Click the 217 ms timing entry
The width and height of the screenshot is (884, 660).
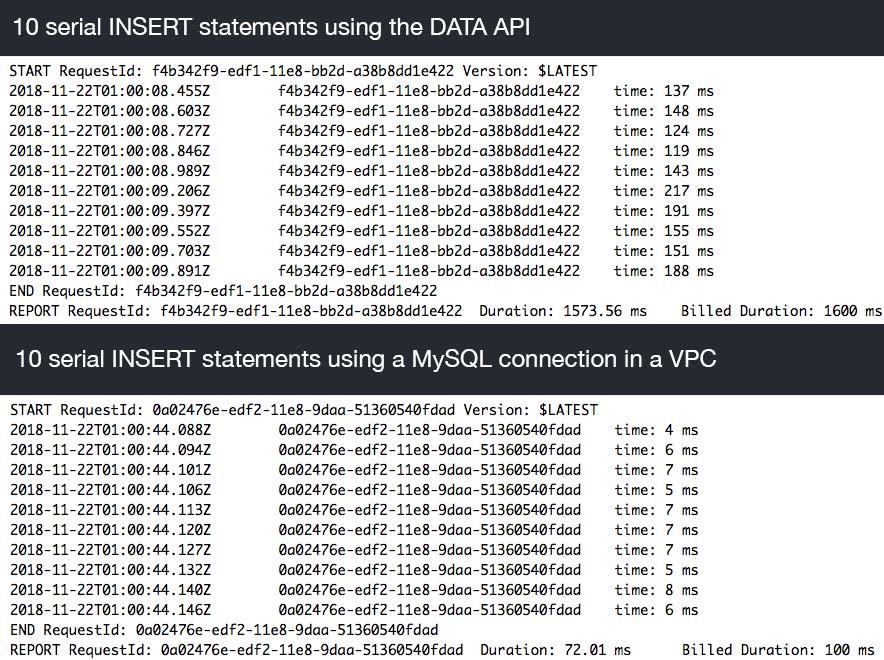(x=664, y=191)
